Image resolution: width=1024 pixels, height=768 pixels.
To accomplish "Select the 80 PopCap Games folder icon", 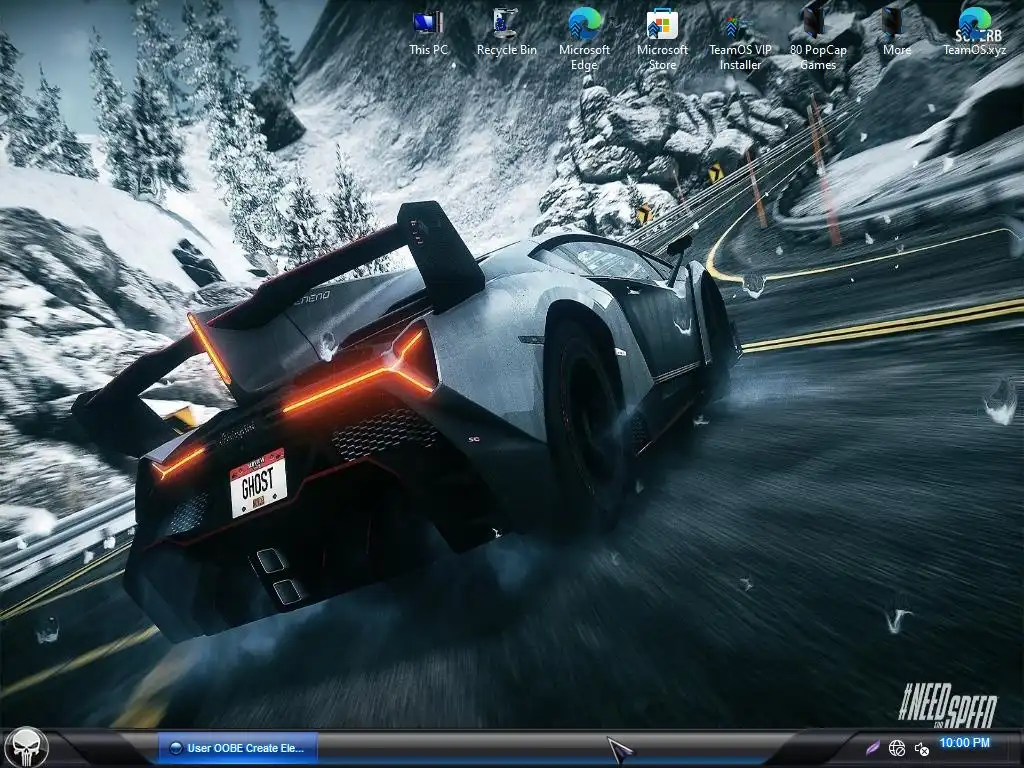I will click(818, 39).
